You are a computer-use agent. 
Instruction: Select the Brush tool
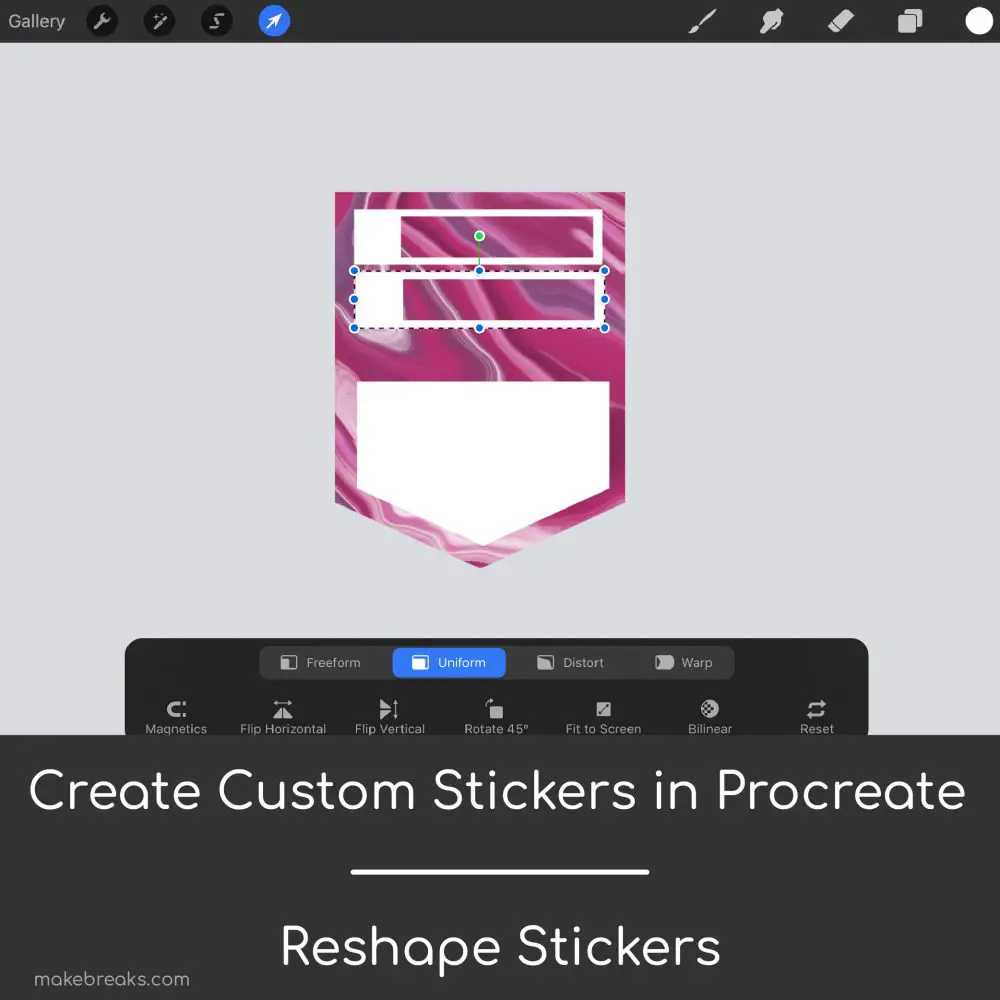coord(703,21)
